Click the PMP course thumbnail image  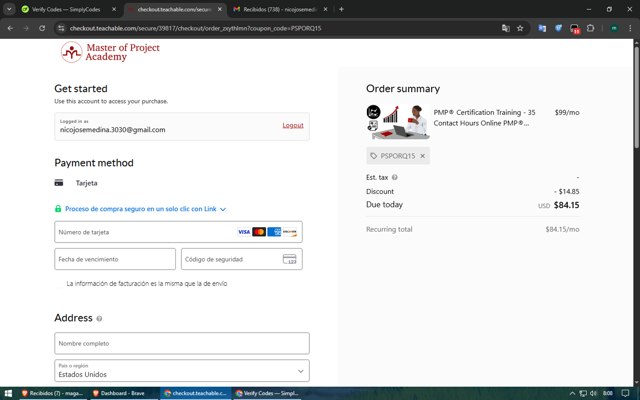pyautogui.click(x=398, y=122)
